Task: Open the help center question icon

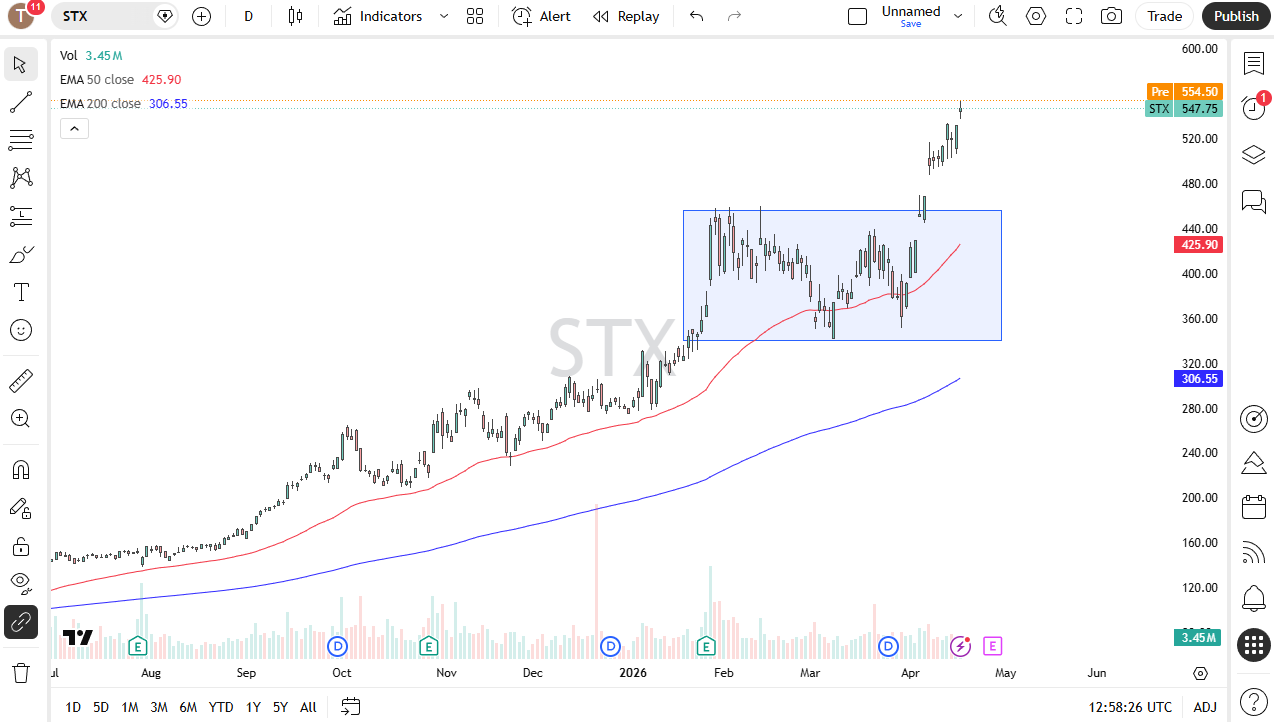Action: (x=1254, y=702)
